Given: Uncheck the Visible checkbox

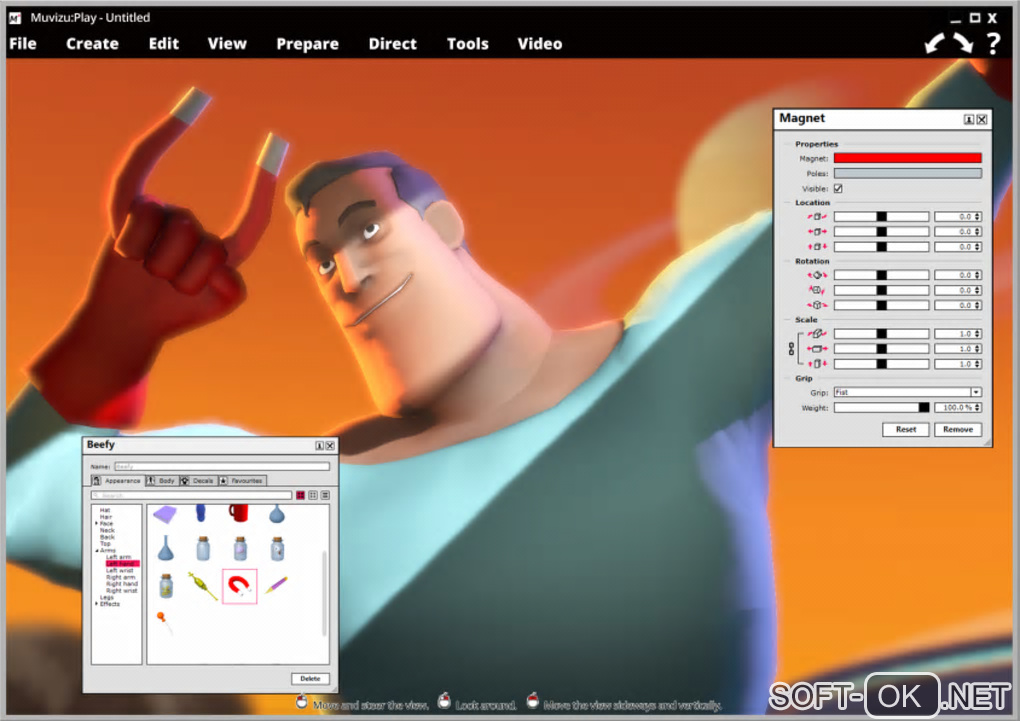Looking at the screenshot, I should [x=839, y=189].
